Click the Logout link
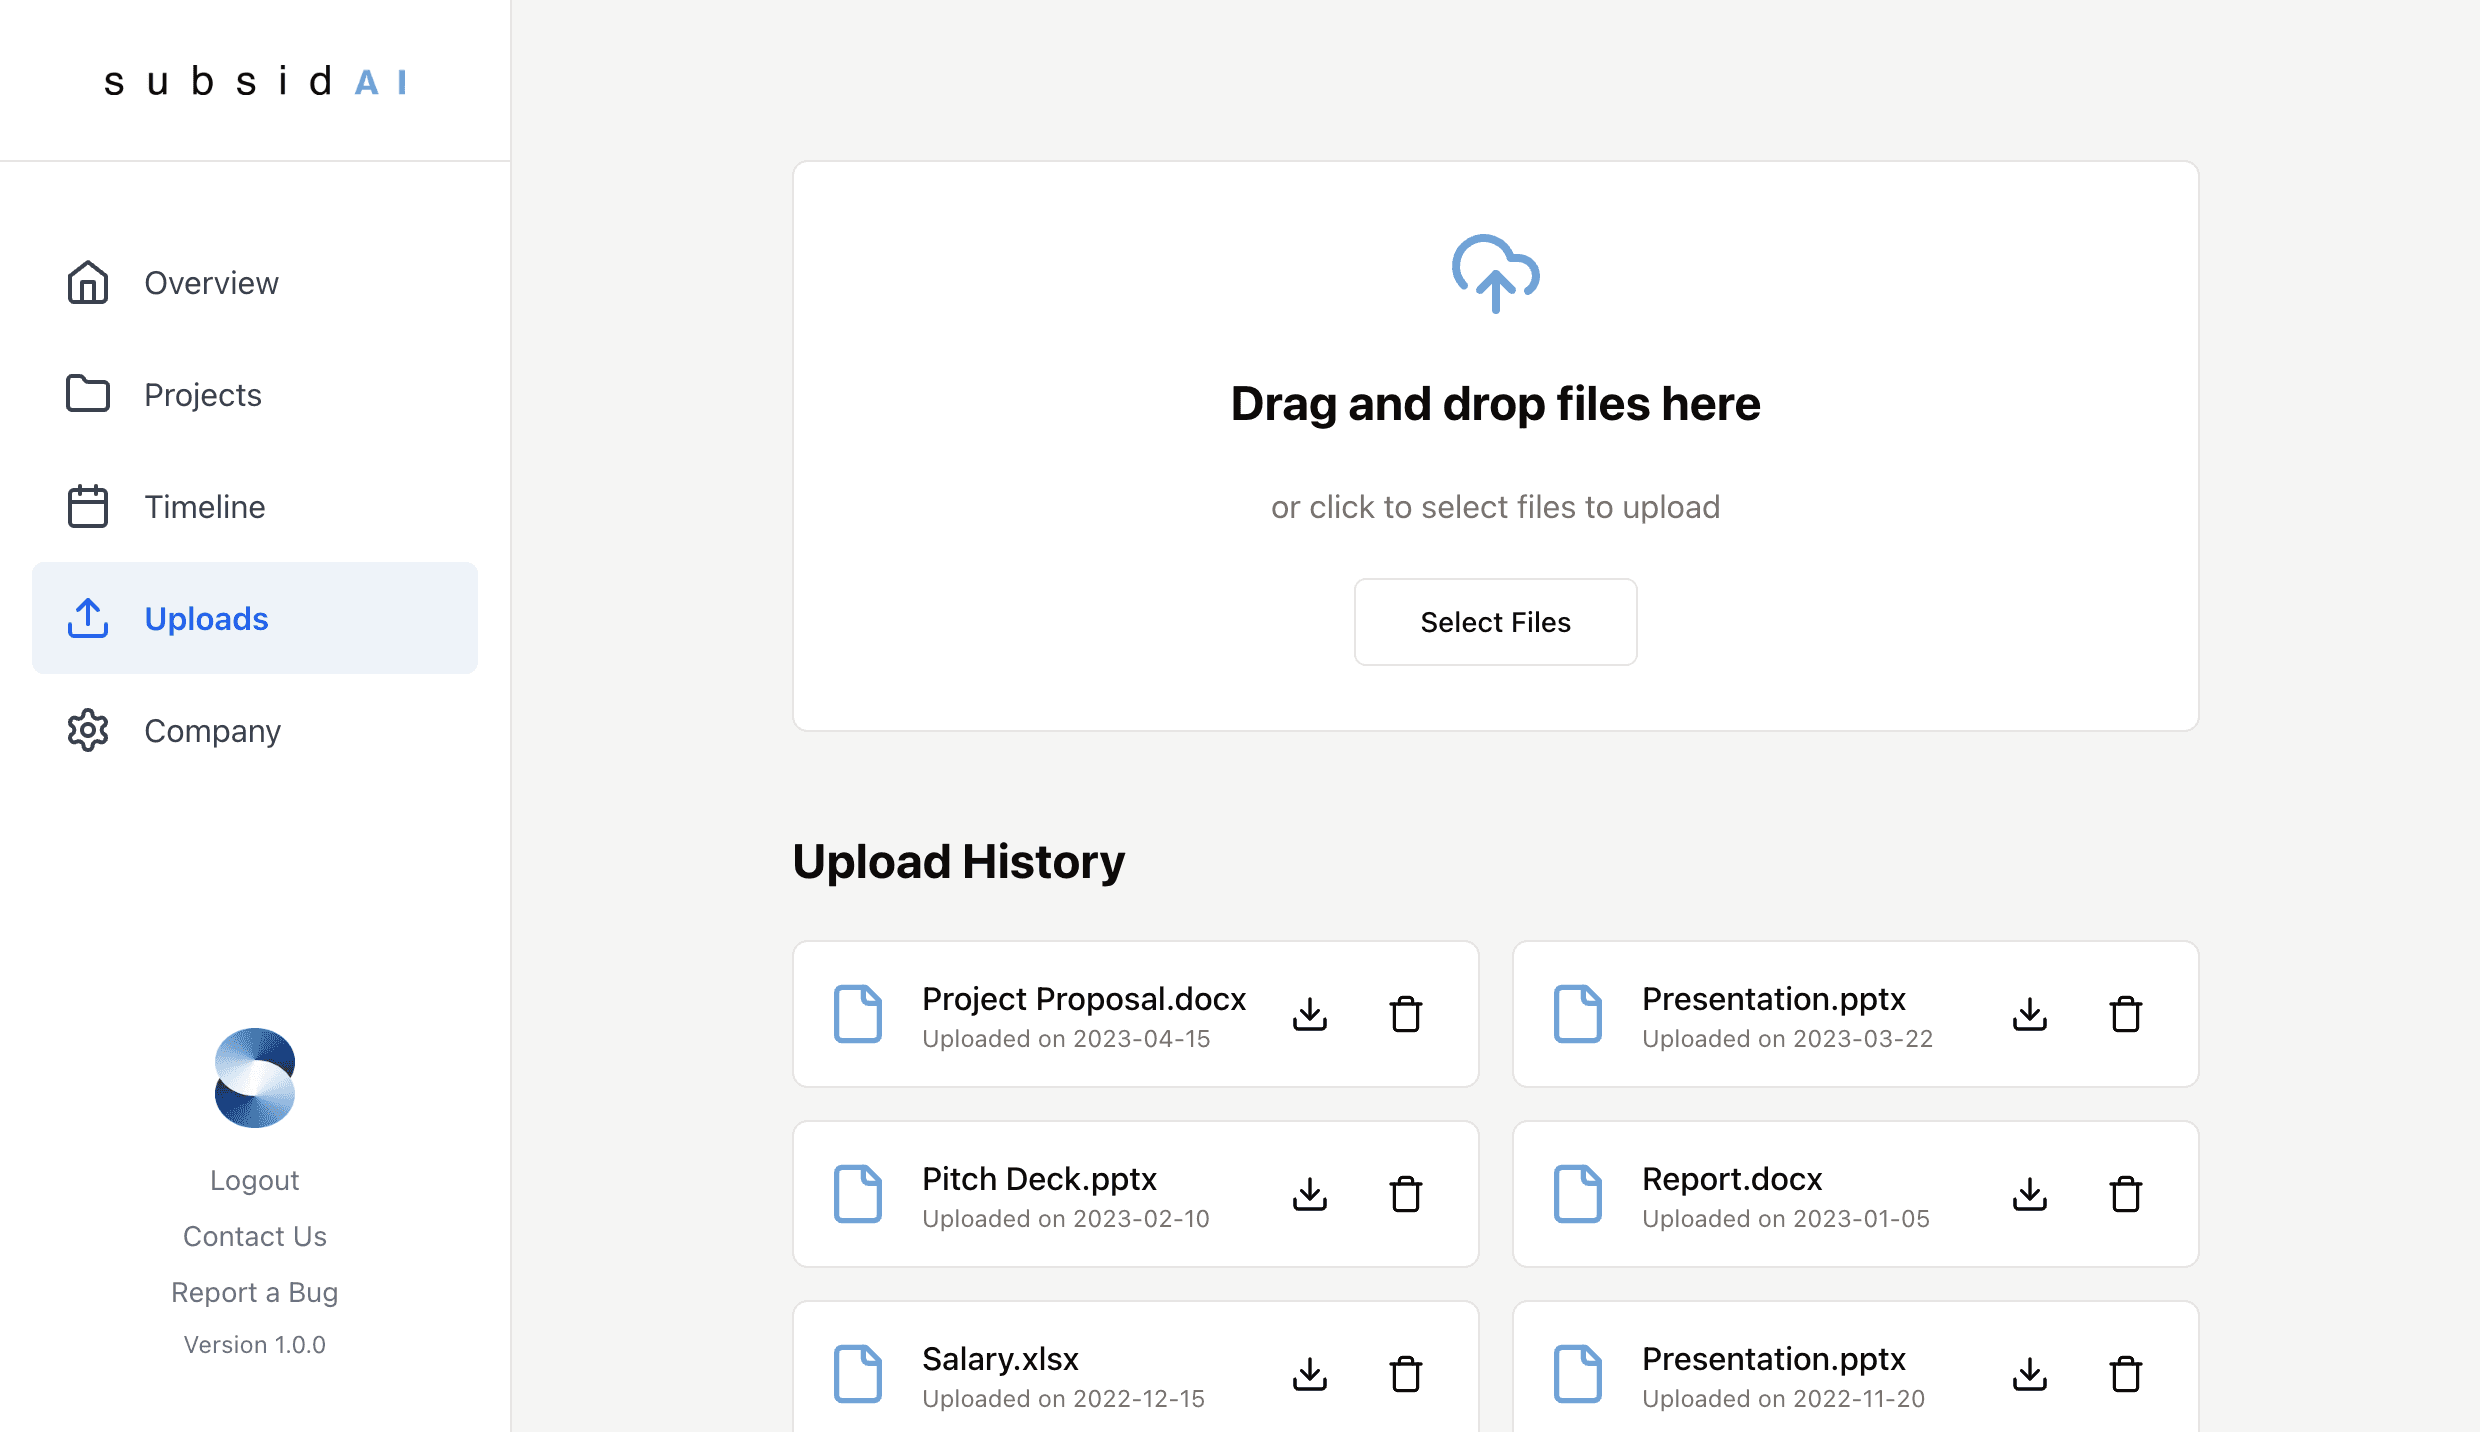The width and height of the screenshot is (2480, 1432). [x=255, y=1180]
